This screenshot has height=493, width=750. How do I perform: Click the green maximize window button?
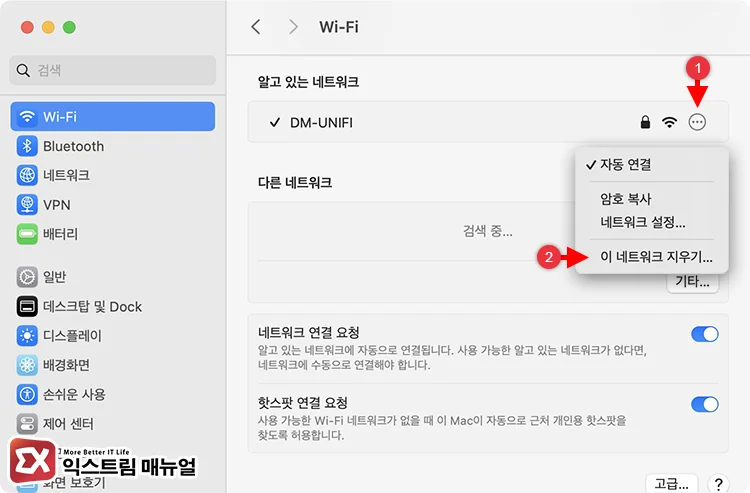(x=69, y=27)
